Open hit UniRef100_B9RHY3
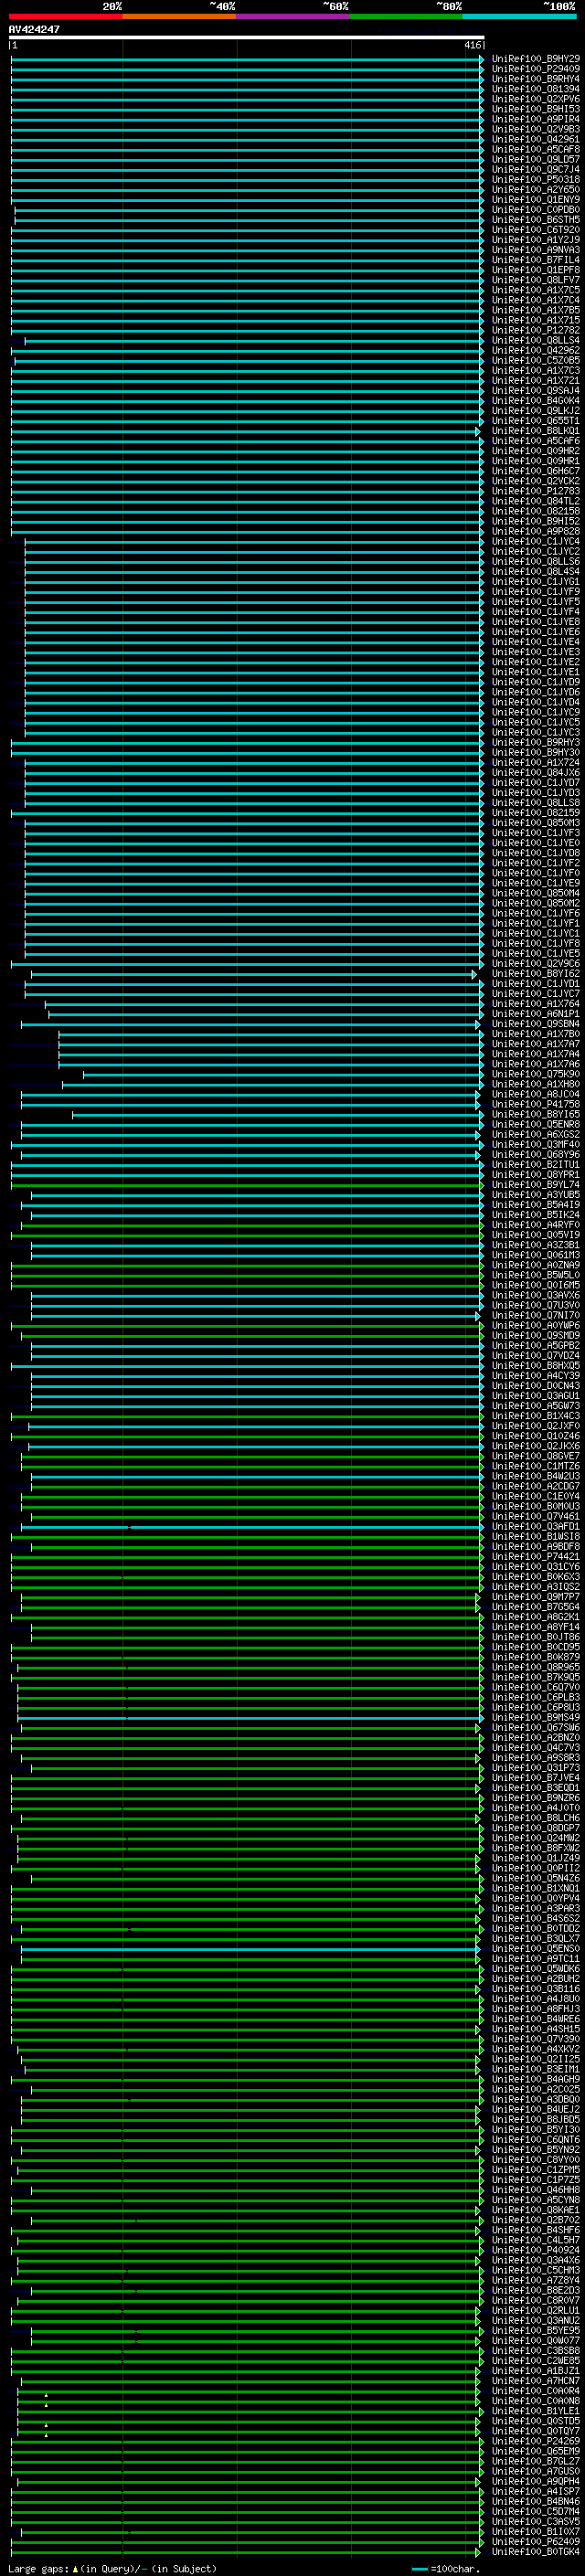This screenshot has width=585, height=2576. (536, 742)
